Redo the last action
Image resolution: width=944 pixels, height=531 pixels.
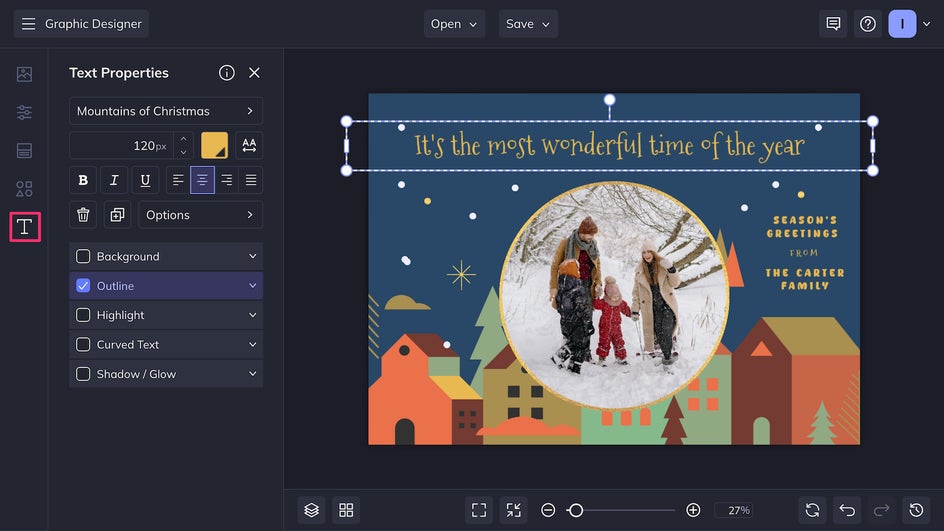[x=881, y=511]
